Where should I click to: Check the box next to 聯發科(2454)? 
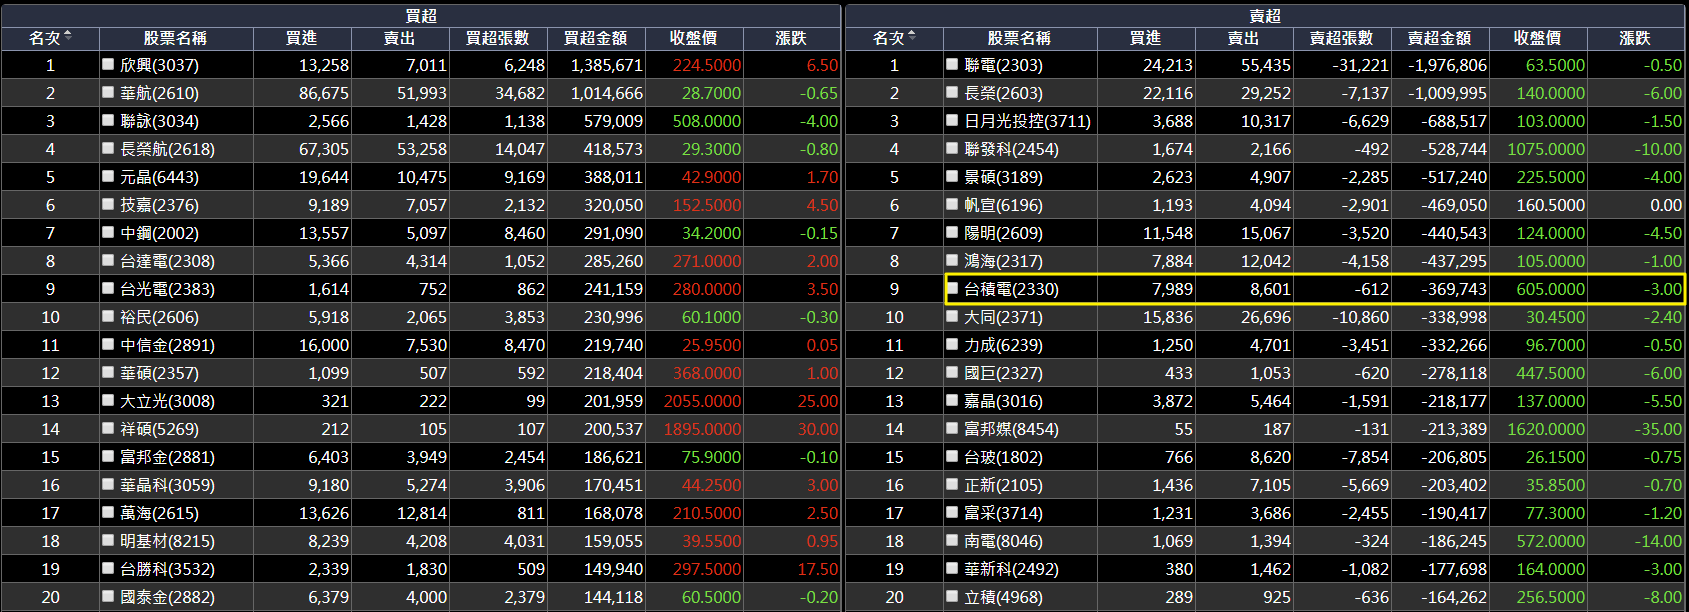[952, 148]
